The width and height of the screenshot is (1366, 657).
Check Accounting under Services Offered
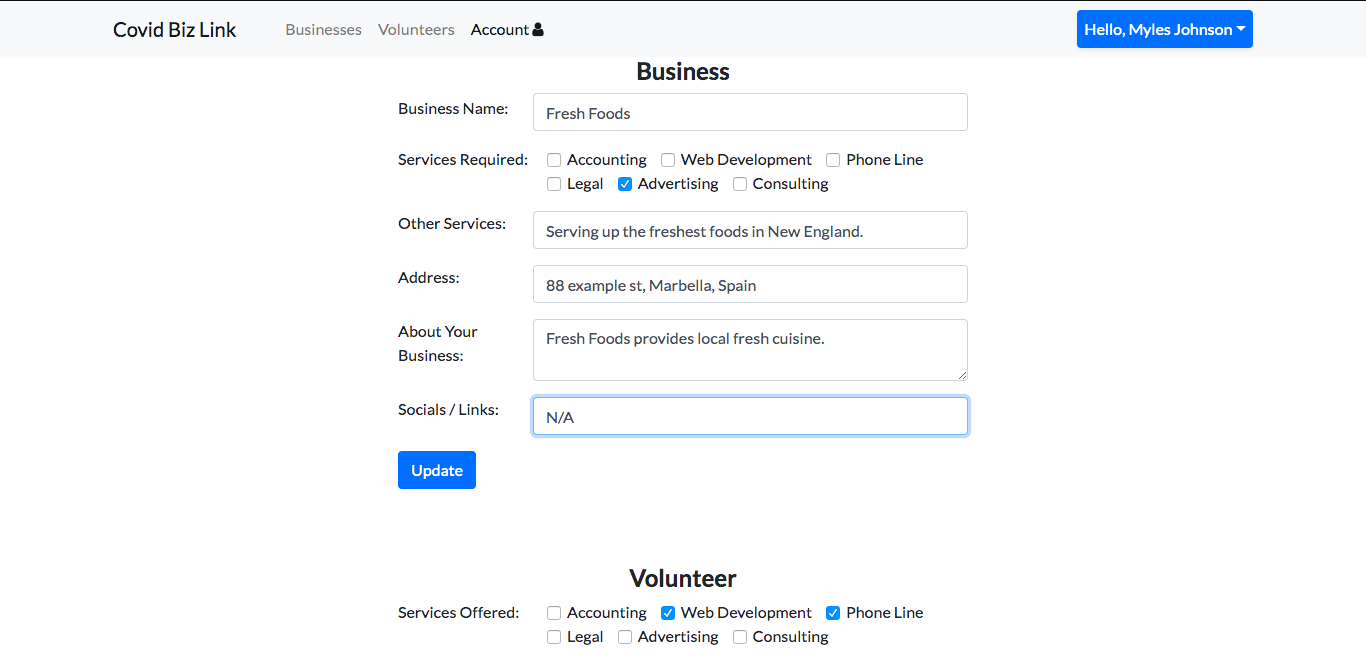tap(554, 613)
